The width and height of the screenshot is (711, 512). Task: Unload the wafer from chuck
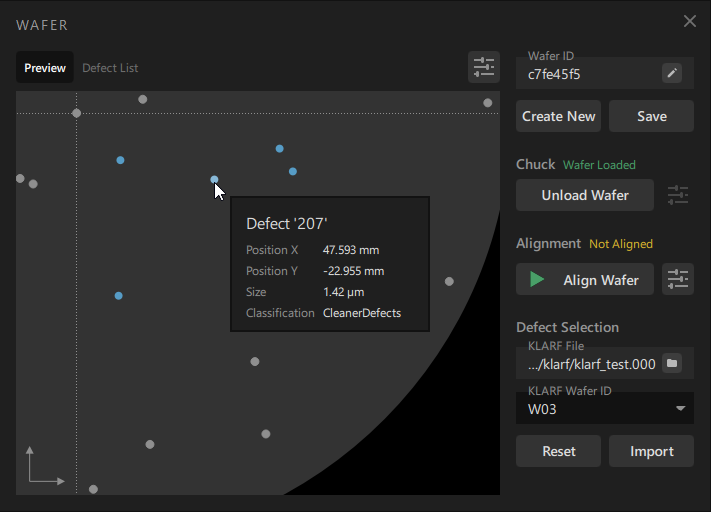tap(585, 195)
